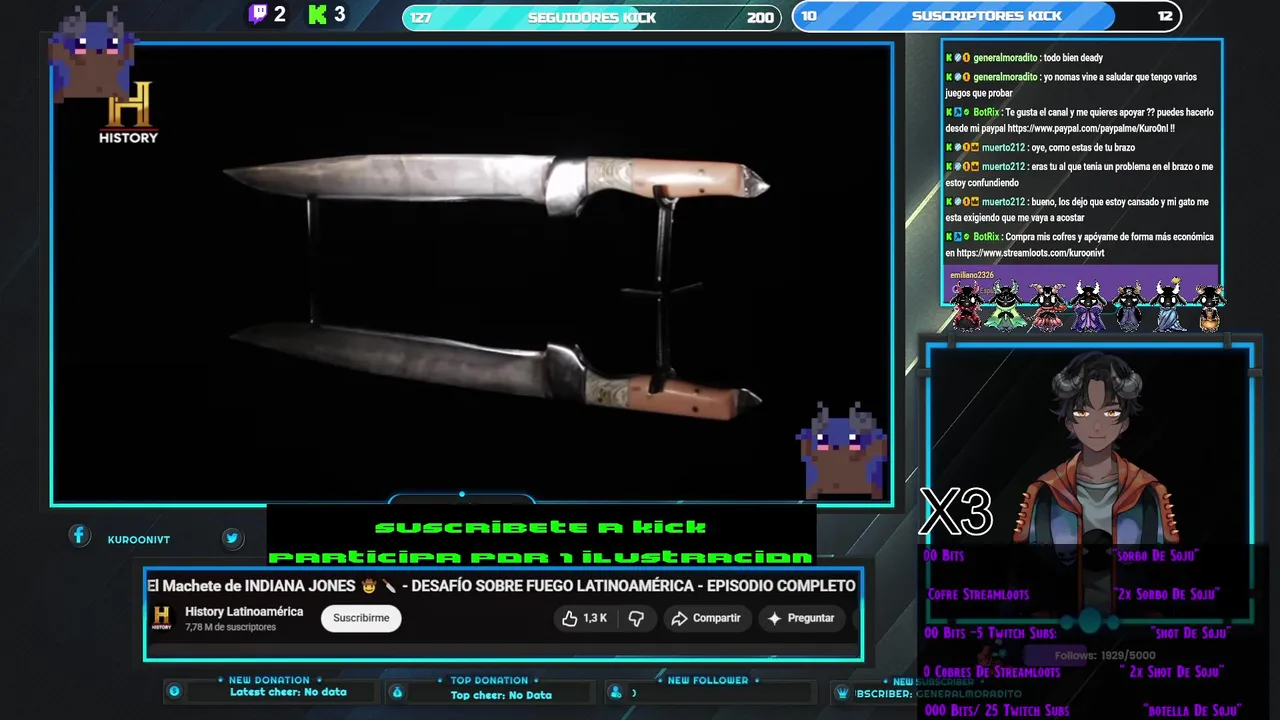Click the KUROONIVT handle text
Screen dimensions: 1280x720
point(139,540)
